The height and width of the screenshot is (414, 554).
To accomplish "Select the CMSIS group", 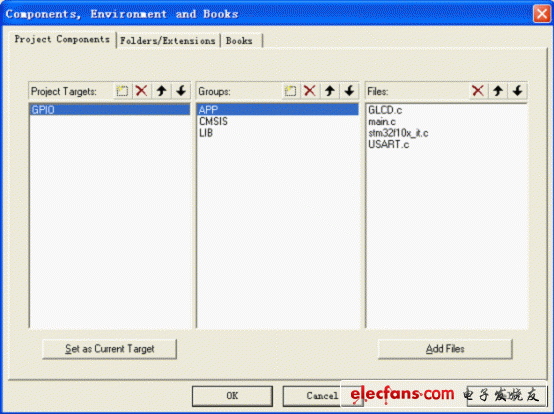I will pyautogui.click(x=213, y=122).
